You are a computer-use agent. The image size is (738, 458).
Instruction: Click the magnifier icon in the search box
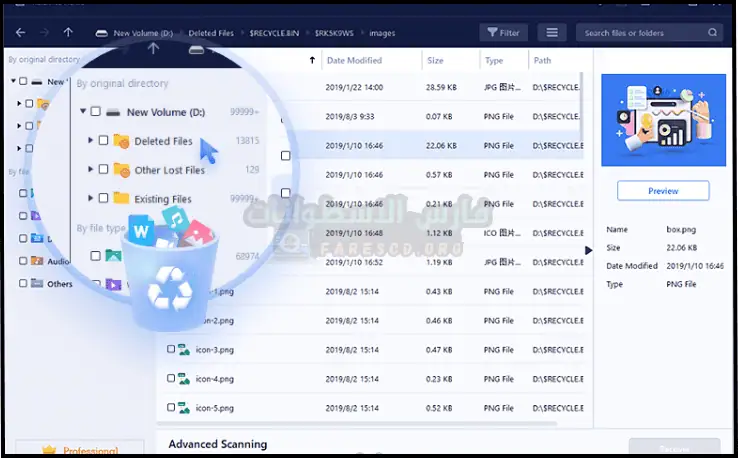713,33
